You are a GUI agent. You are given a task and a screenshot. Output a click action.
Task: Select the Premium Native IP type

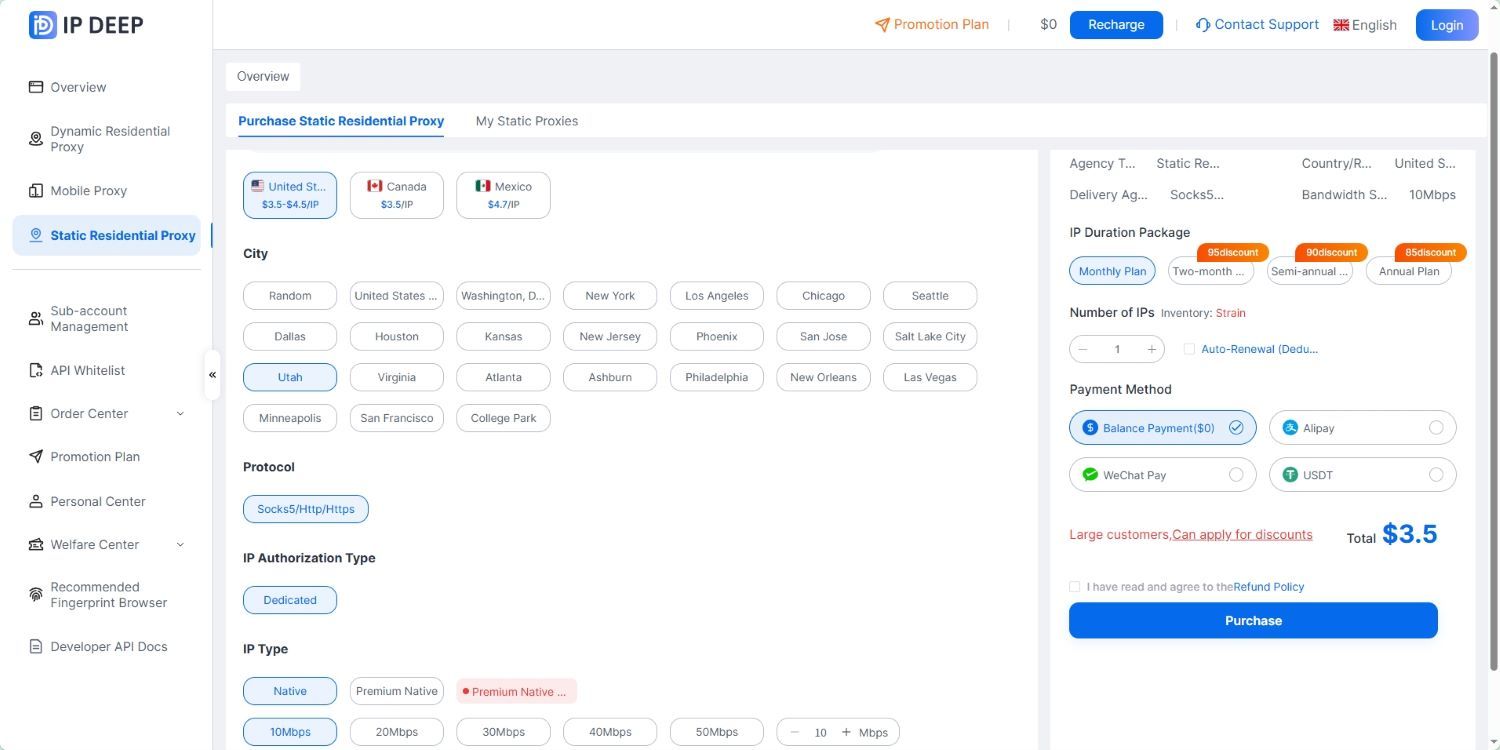click(x=397, y=691)
